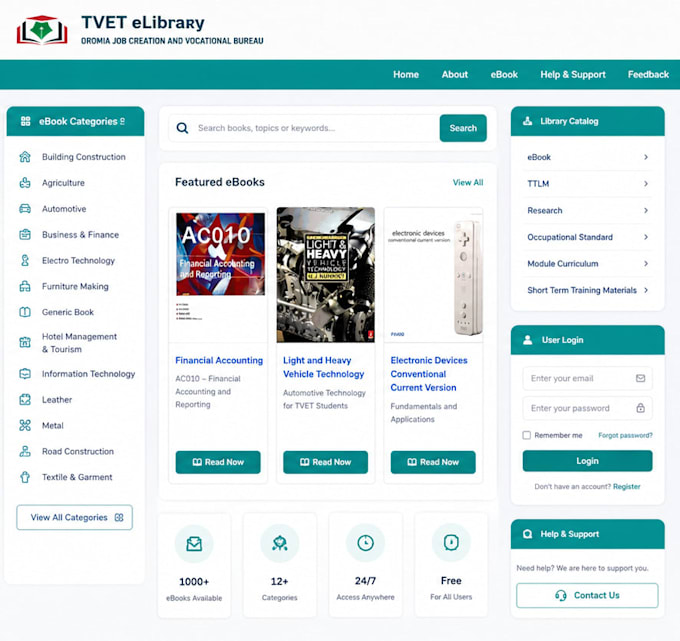Open the Light & Heavy Vehicle cover thumbnail
This screenshot has width=680, height=641.
coord(326,275)
